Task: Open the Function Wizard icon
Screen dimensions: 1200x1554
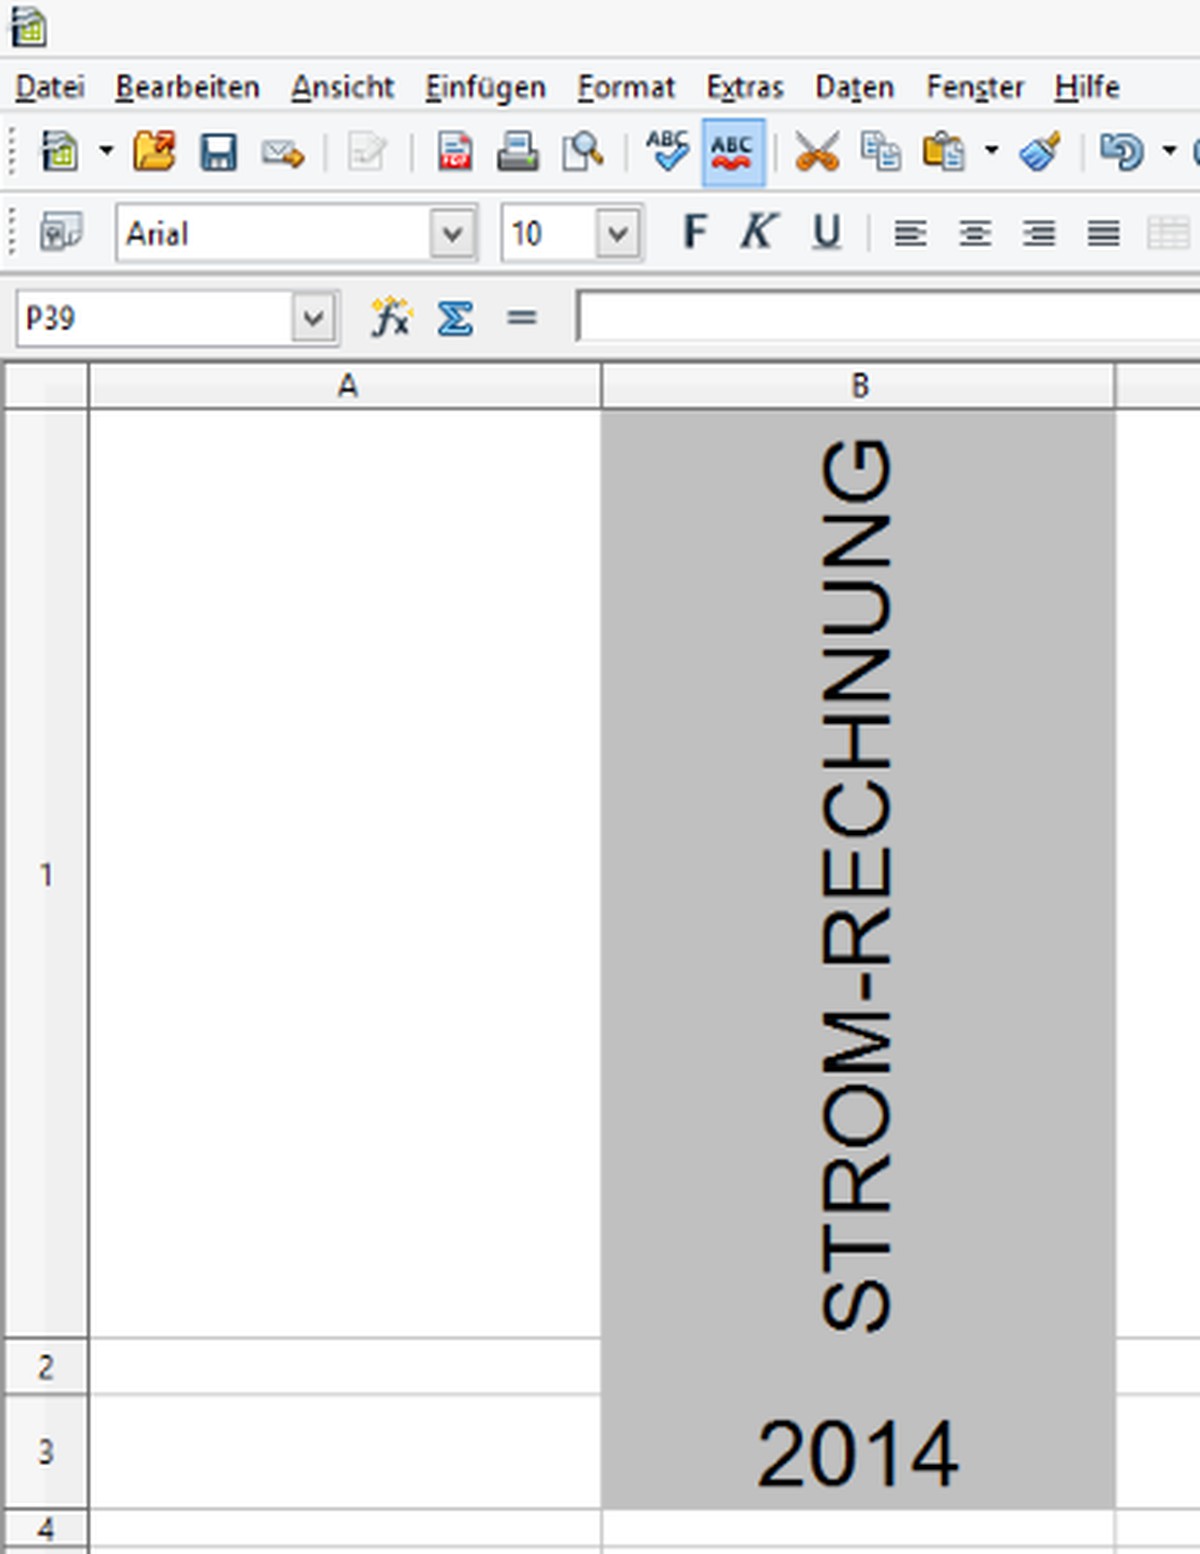Action: point(390,319)
